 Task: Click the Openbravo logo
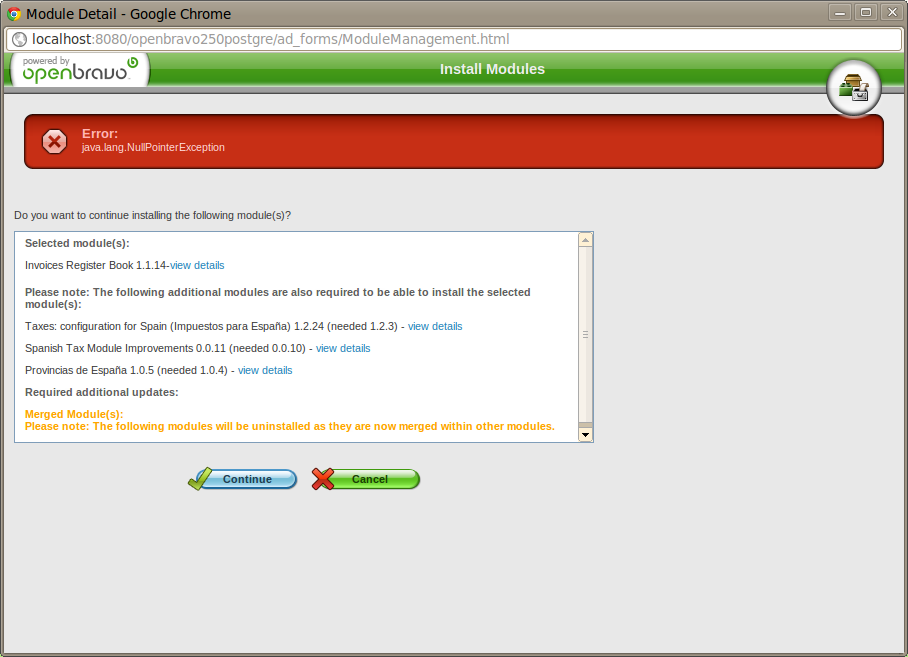pyautogui.click(x=80, y=69)
